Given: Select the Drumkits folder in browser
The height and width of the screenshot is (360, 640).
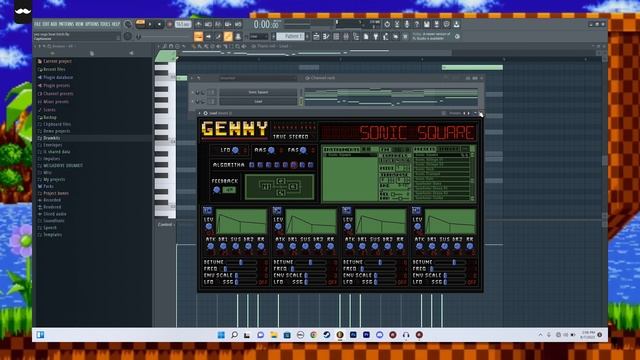Looking at the screenshot, I should [x=52, y=138].
